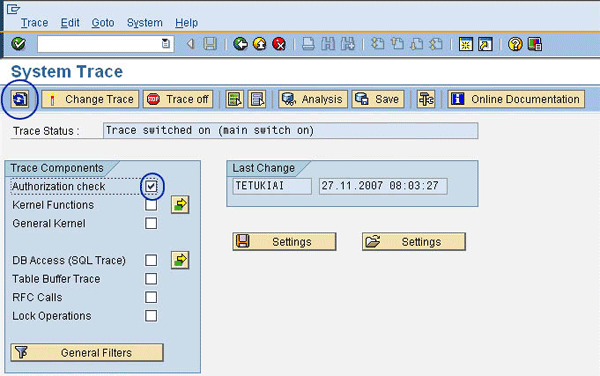This screenshot has width=600, height=376.
Task: Click second trace list icon left of Analysis
Action: 257,99
